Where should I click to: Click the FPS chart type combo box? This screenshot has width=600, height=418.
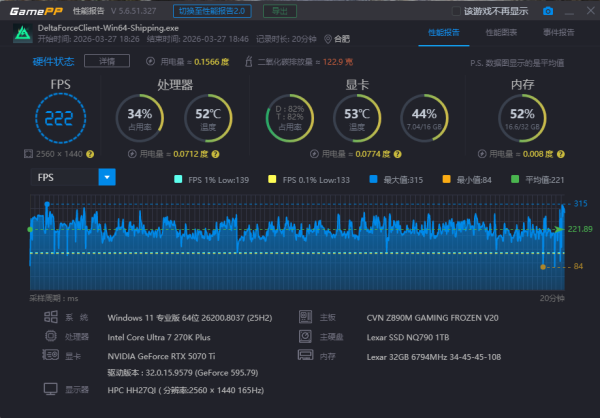click(73, 177)
